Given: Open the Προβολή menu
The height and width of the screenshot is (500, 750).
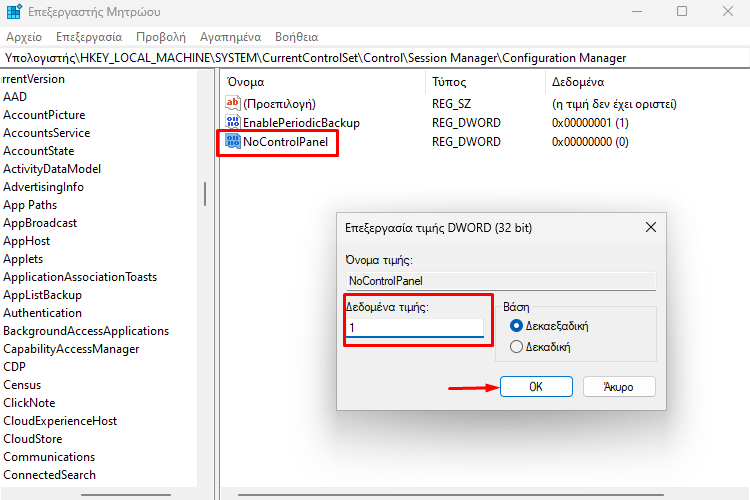Looking at the screenshot, I should coord(161,37).
